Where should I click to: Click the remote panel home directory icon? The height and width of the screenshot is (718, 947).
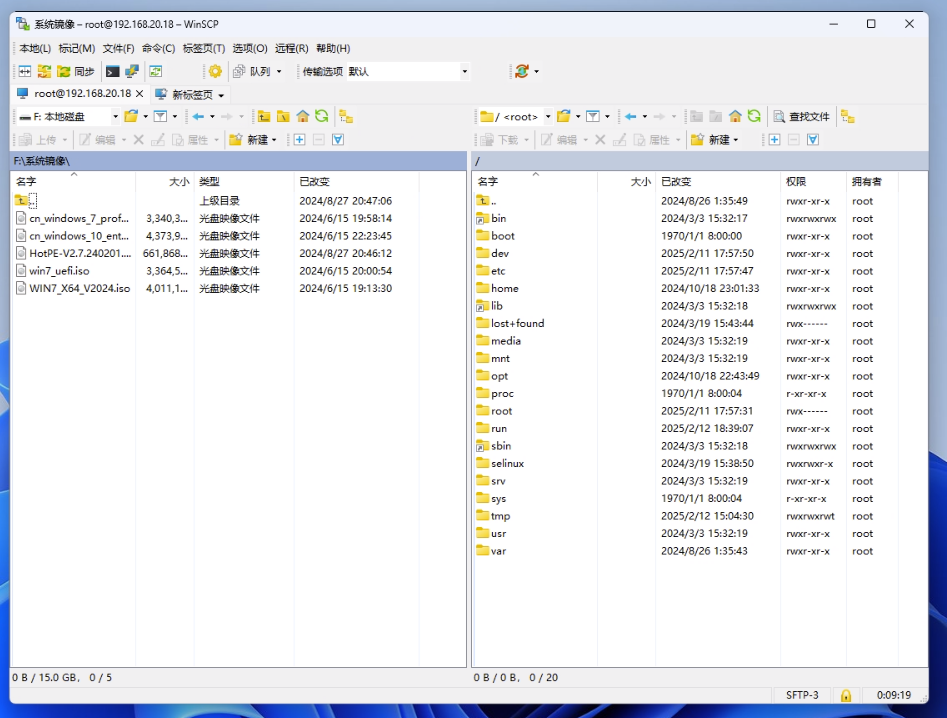click(735, 116)
